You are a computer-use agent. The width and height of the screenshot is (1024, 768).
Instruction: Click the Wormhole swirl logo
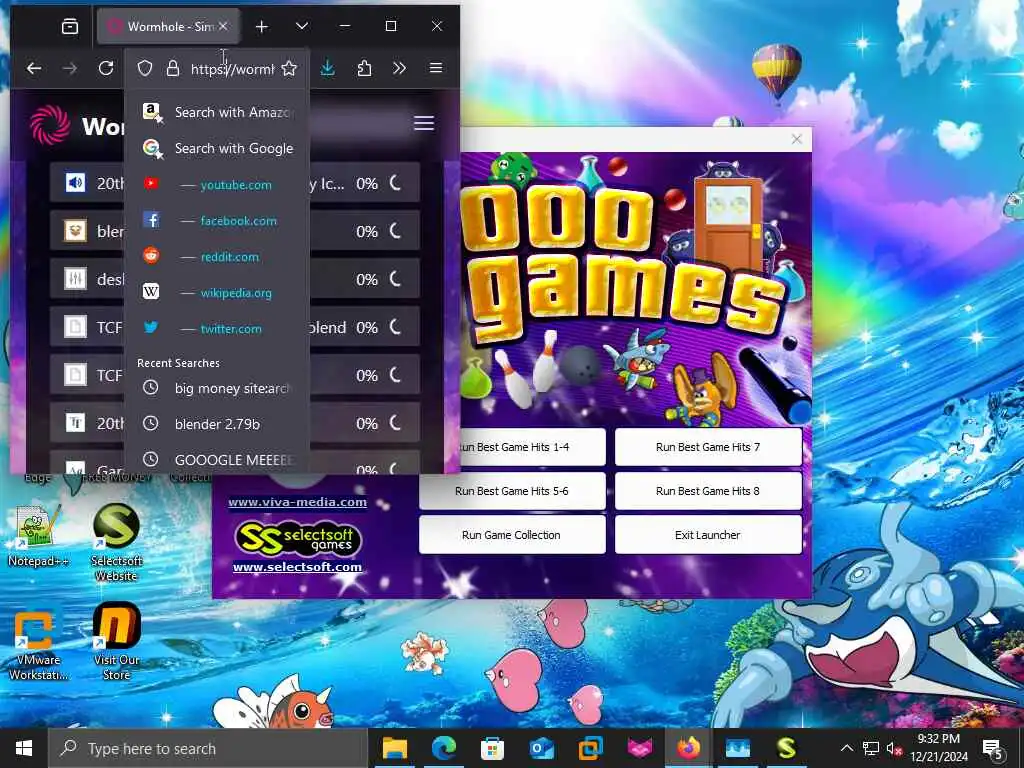click(x=50, y=125)
